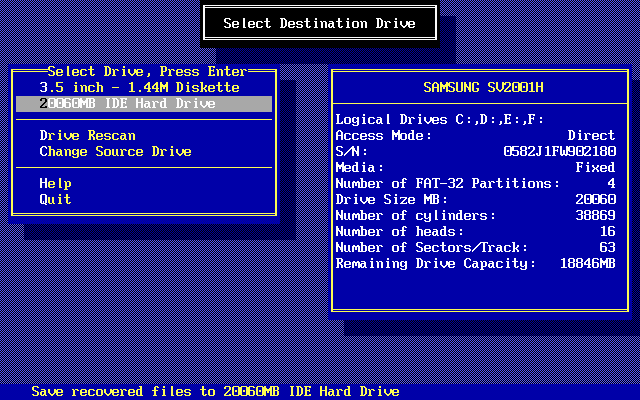
Task: Click Logical Drives C:,D:,E:,F: line
Action: 440,120
